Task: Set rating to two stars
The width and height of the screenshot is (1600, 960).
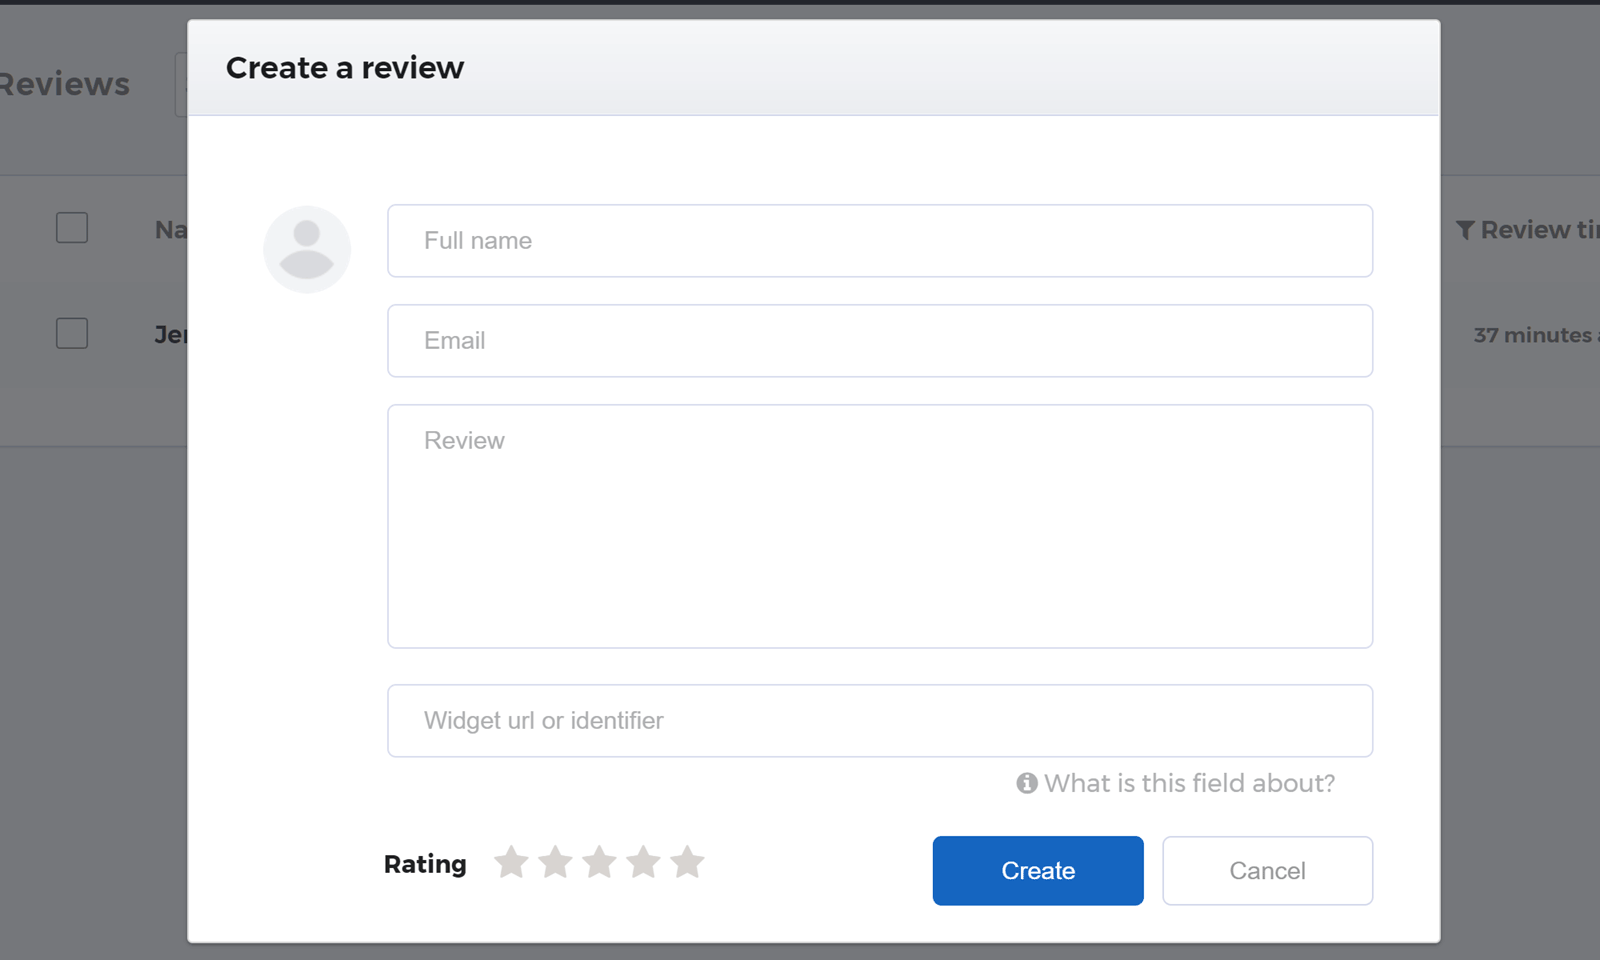Action: (555, 862)
